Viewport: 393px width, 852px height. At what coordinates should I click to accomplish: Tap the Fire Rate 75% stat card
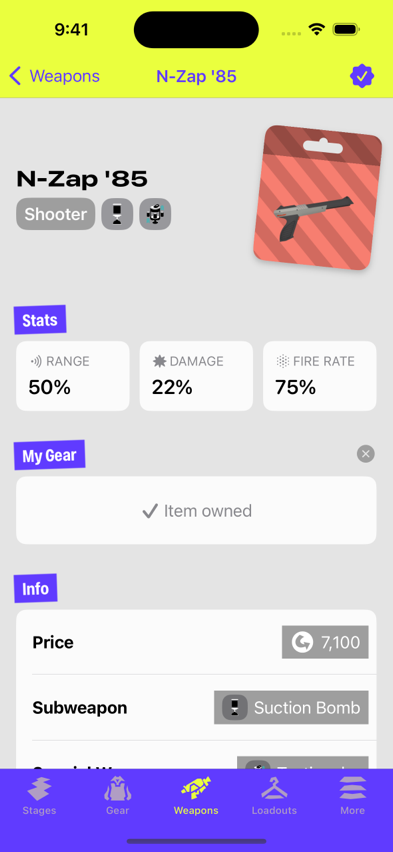(x=320, y=376)
